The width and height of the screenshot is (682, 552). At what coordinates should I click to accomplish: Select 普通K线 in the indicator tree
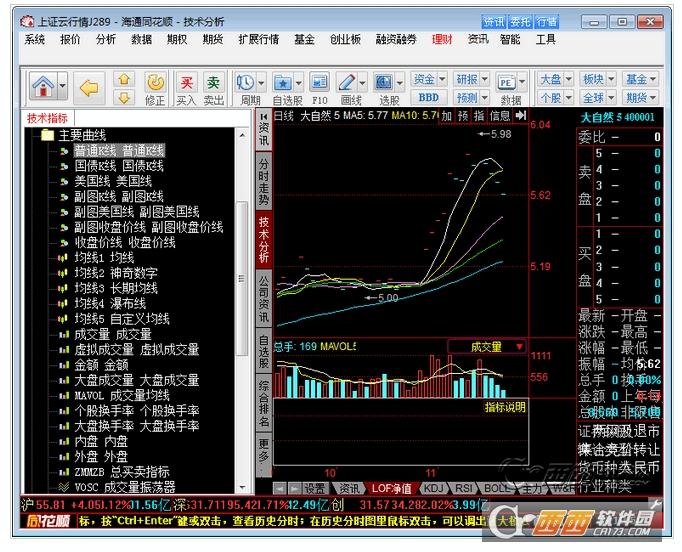point(119,151)
